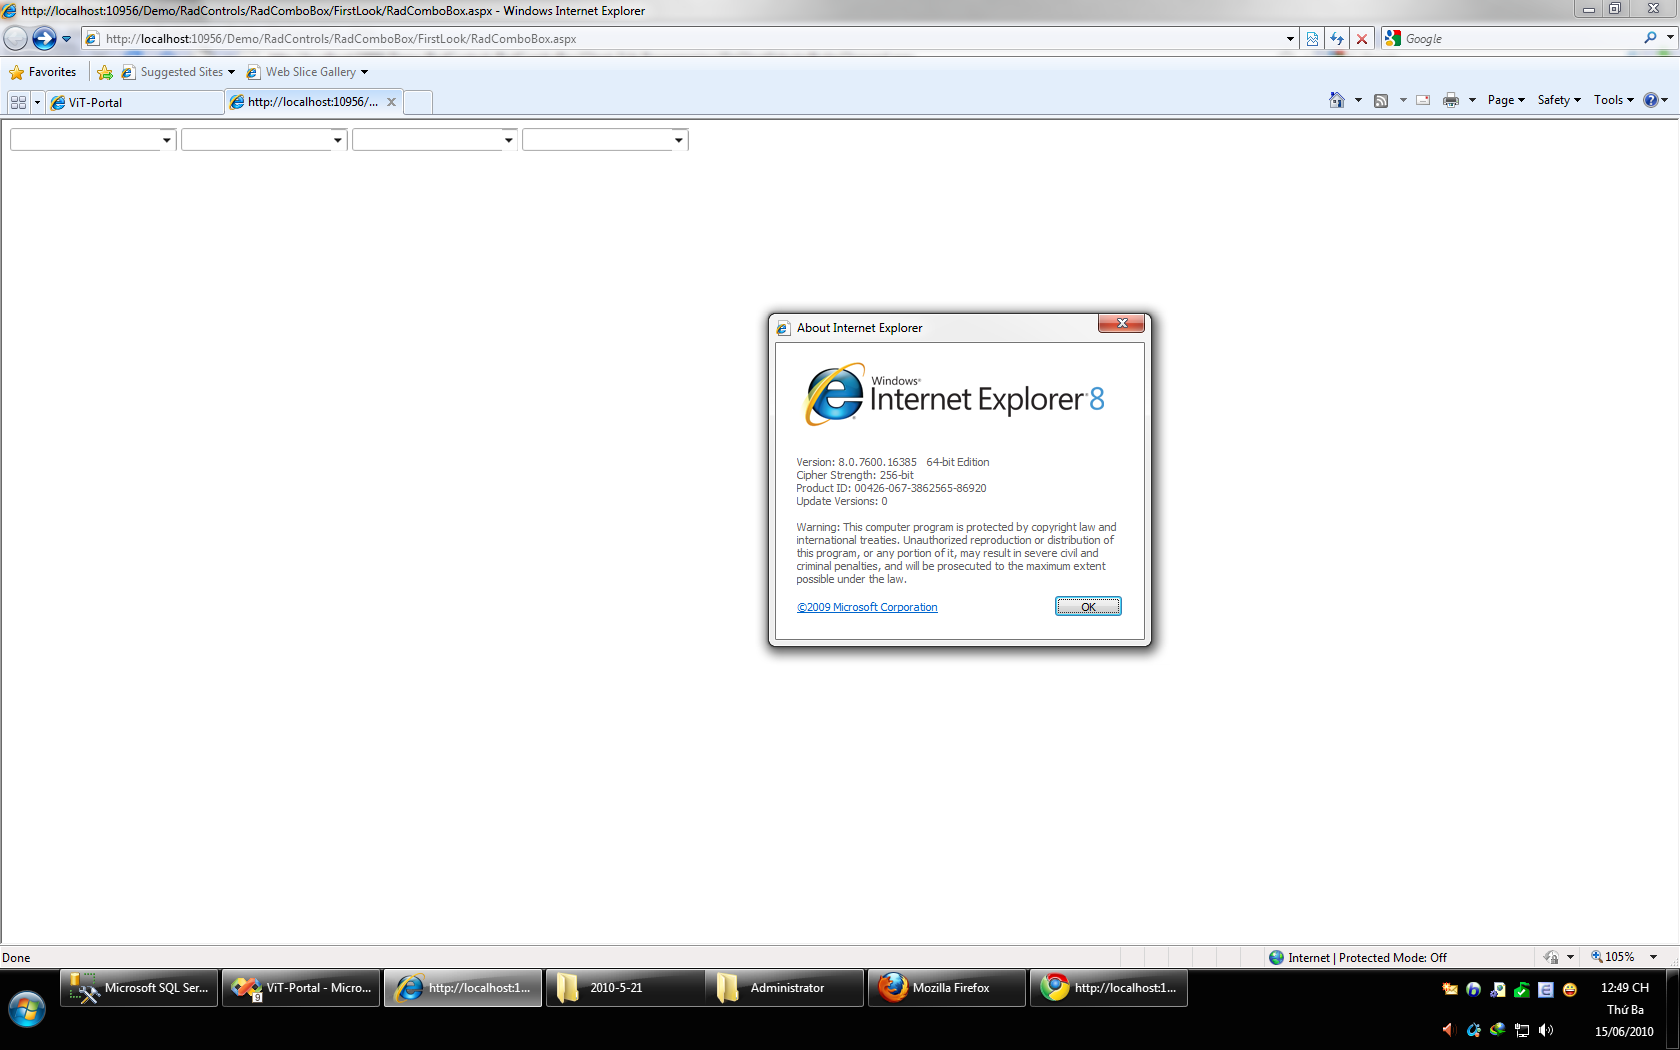Open the fourth combo box on the page
Viewport: 1680px width, 1050px height.
point(605,140)
